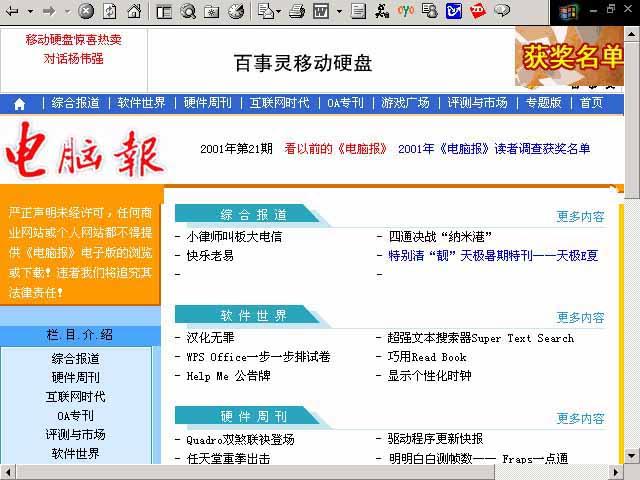
Task: Open article 四通决战"纳米港"
Action: coord(440,237)
